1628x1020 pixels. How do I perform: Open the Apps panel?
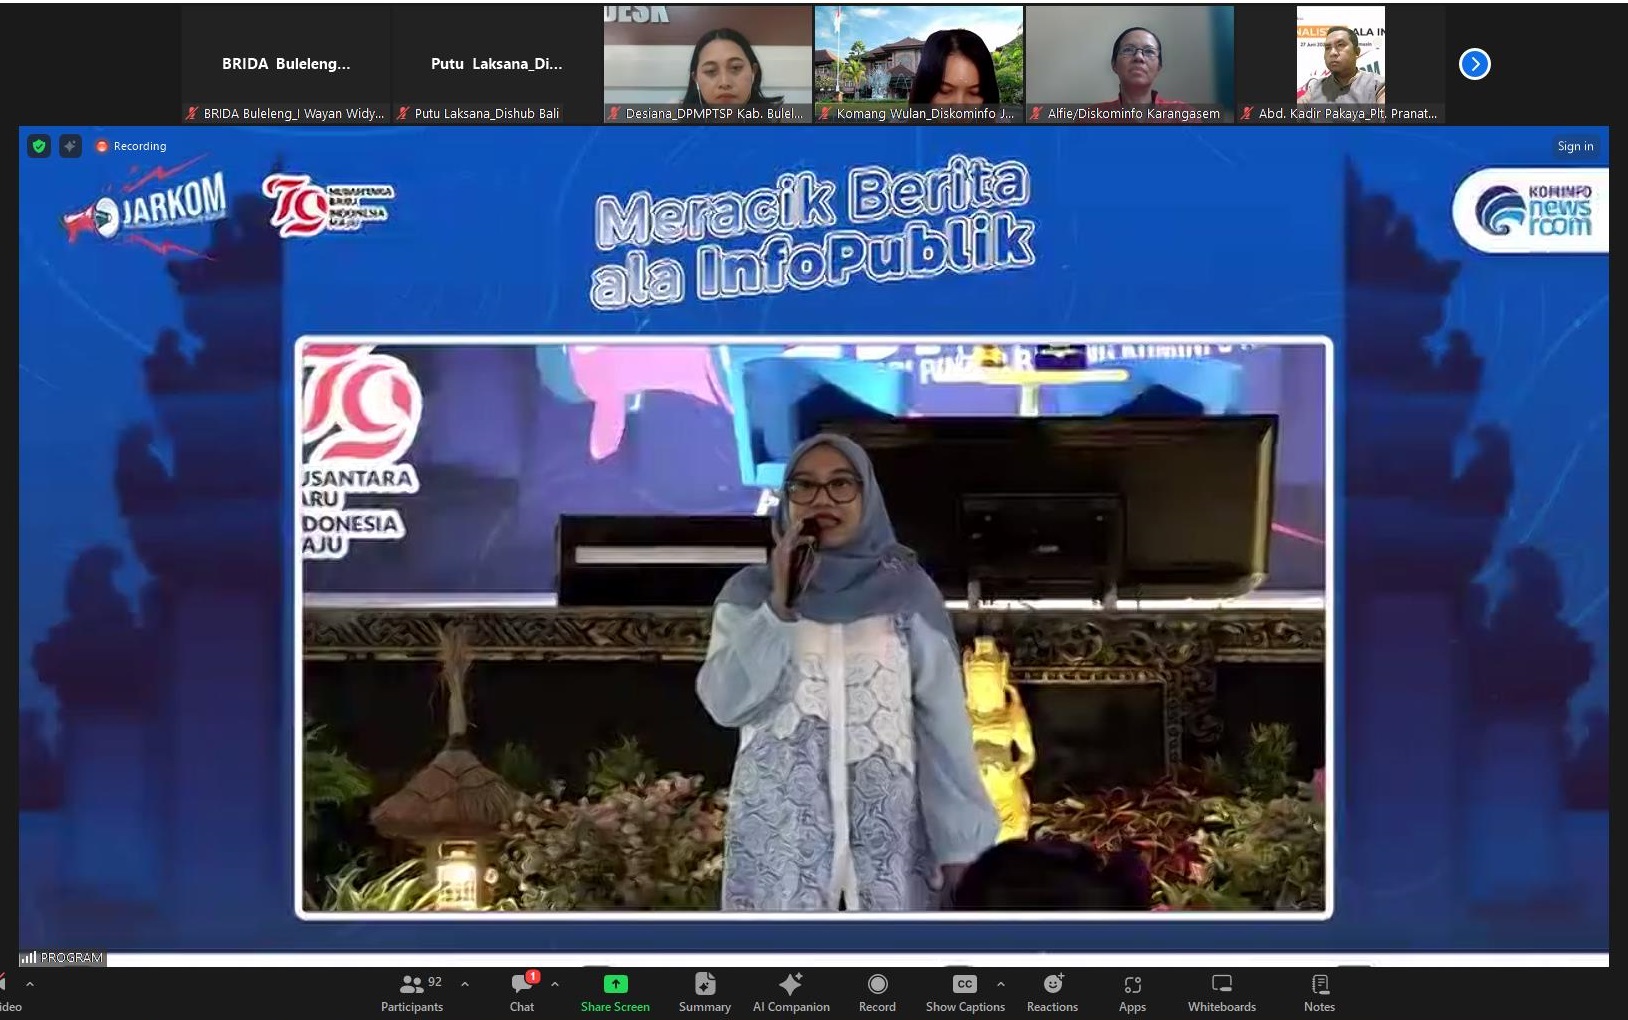click(1132, 993)
